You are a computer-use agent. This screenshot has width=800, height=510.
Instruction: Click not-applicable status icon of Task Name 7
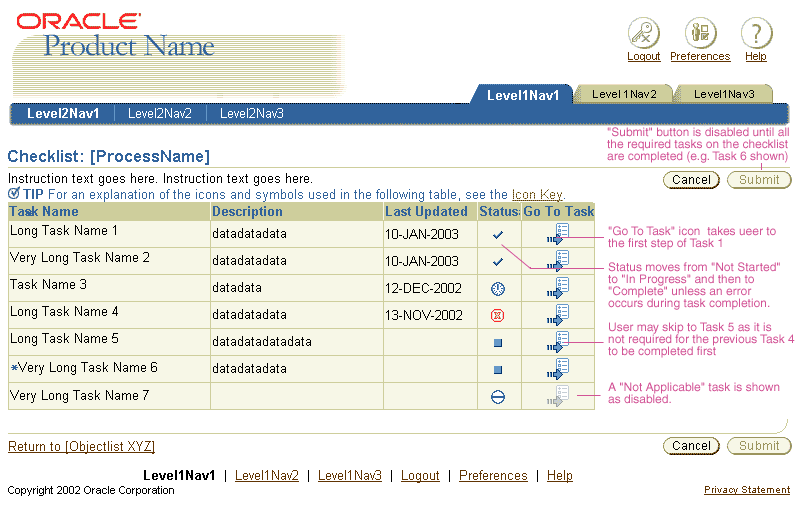[498, 397]
